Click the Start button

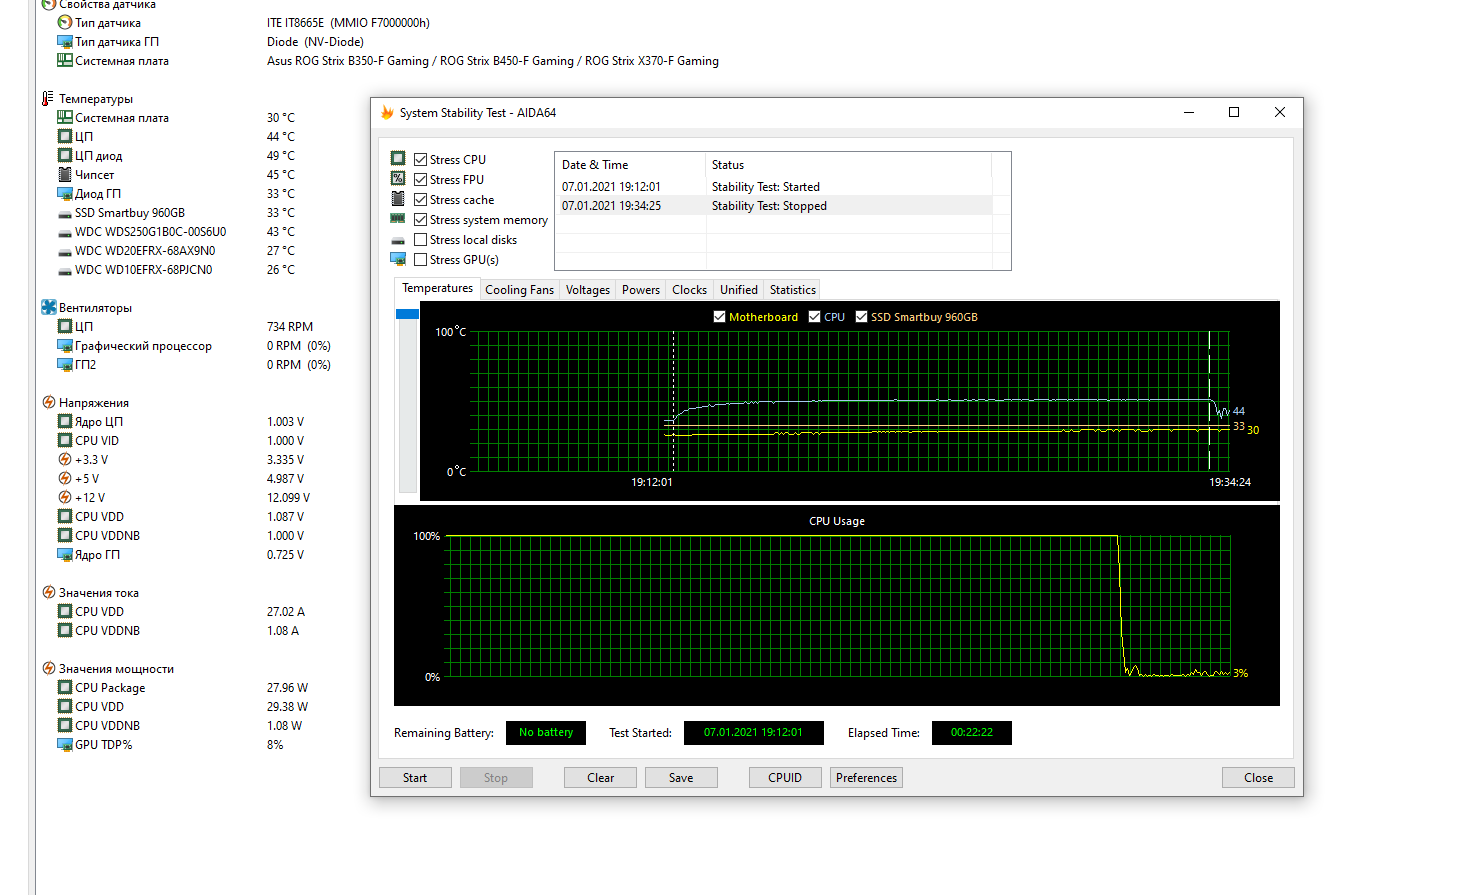[x=415, y=777]
